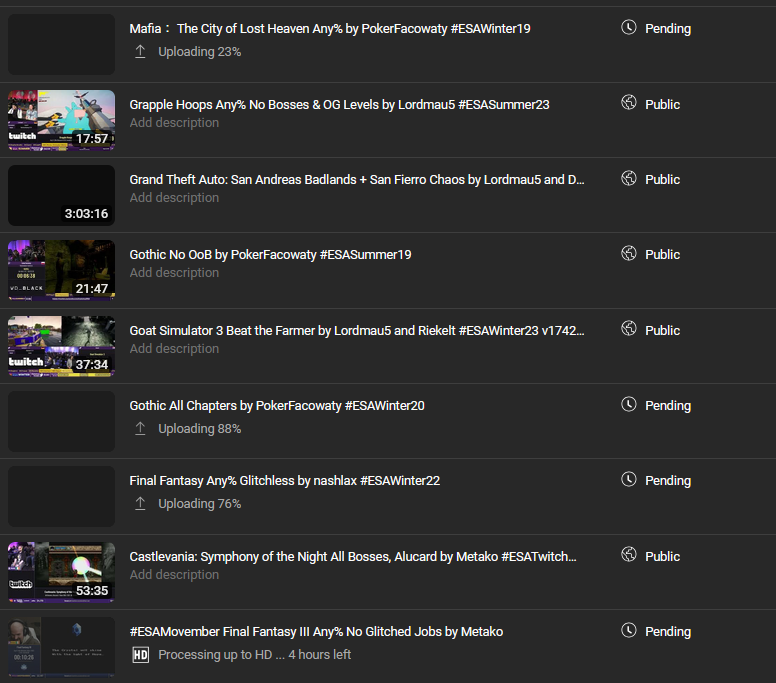Click the pending clock icon for Gothic All Chapters
This screenshot has width=776, height=683.
[x=629, y=404]
